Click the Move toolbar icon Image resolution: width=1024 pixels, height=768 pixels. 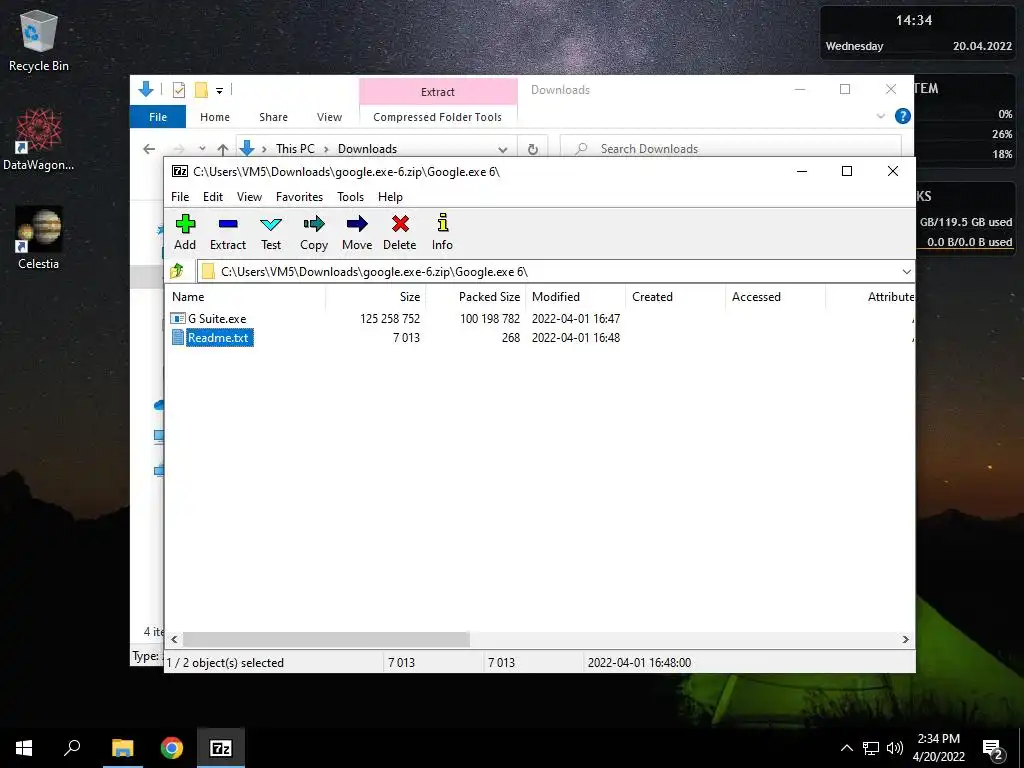[x=357, y=232]
